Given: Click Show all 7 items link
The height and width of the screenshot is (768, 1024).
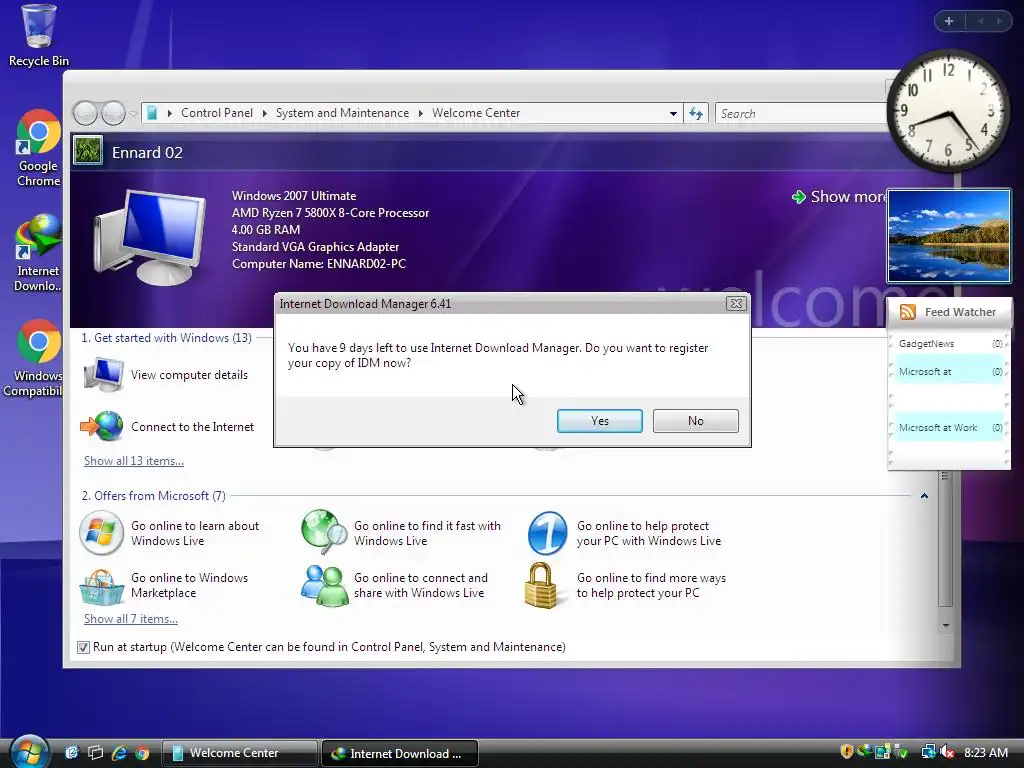Looking at the screenshot, I should coord(131,619).
